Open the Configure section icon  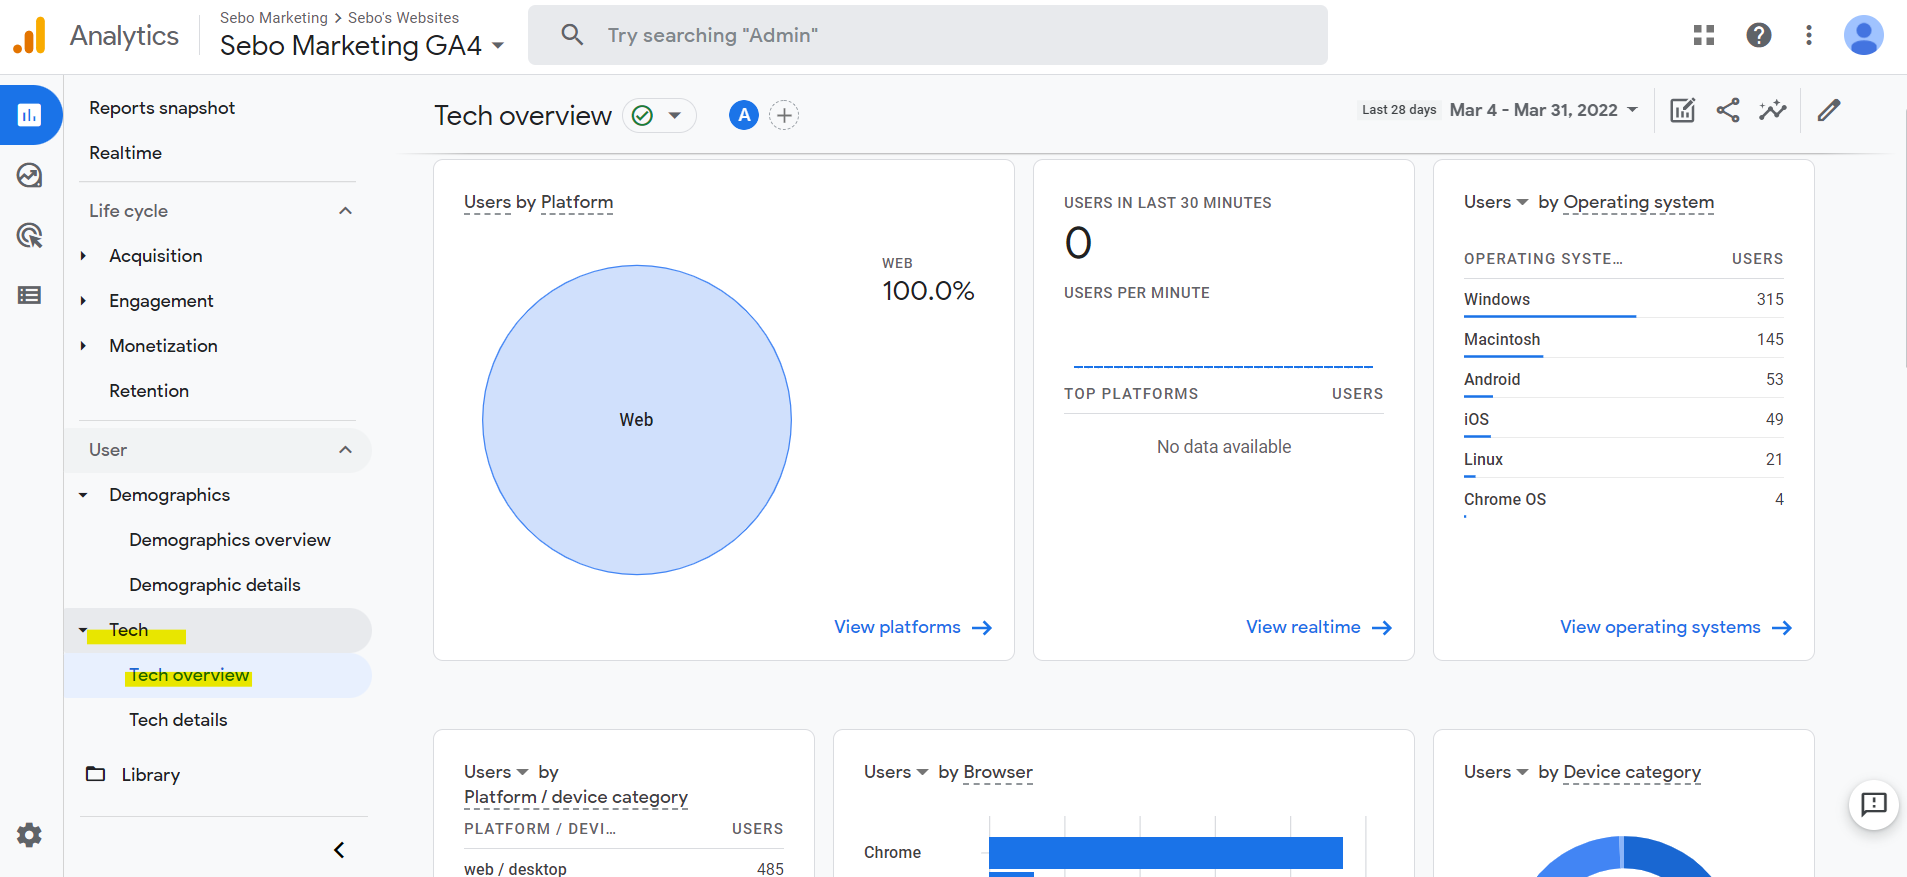(x=30, y=295)
